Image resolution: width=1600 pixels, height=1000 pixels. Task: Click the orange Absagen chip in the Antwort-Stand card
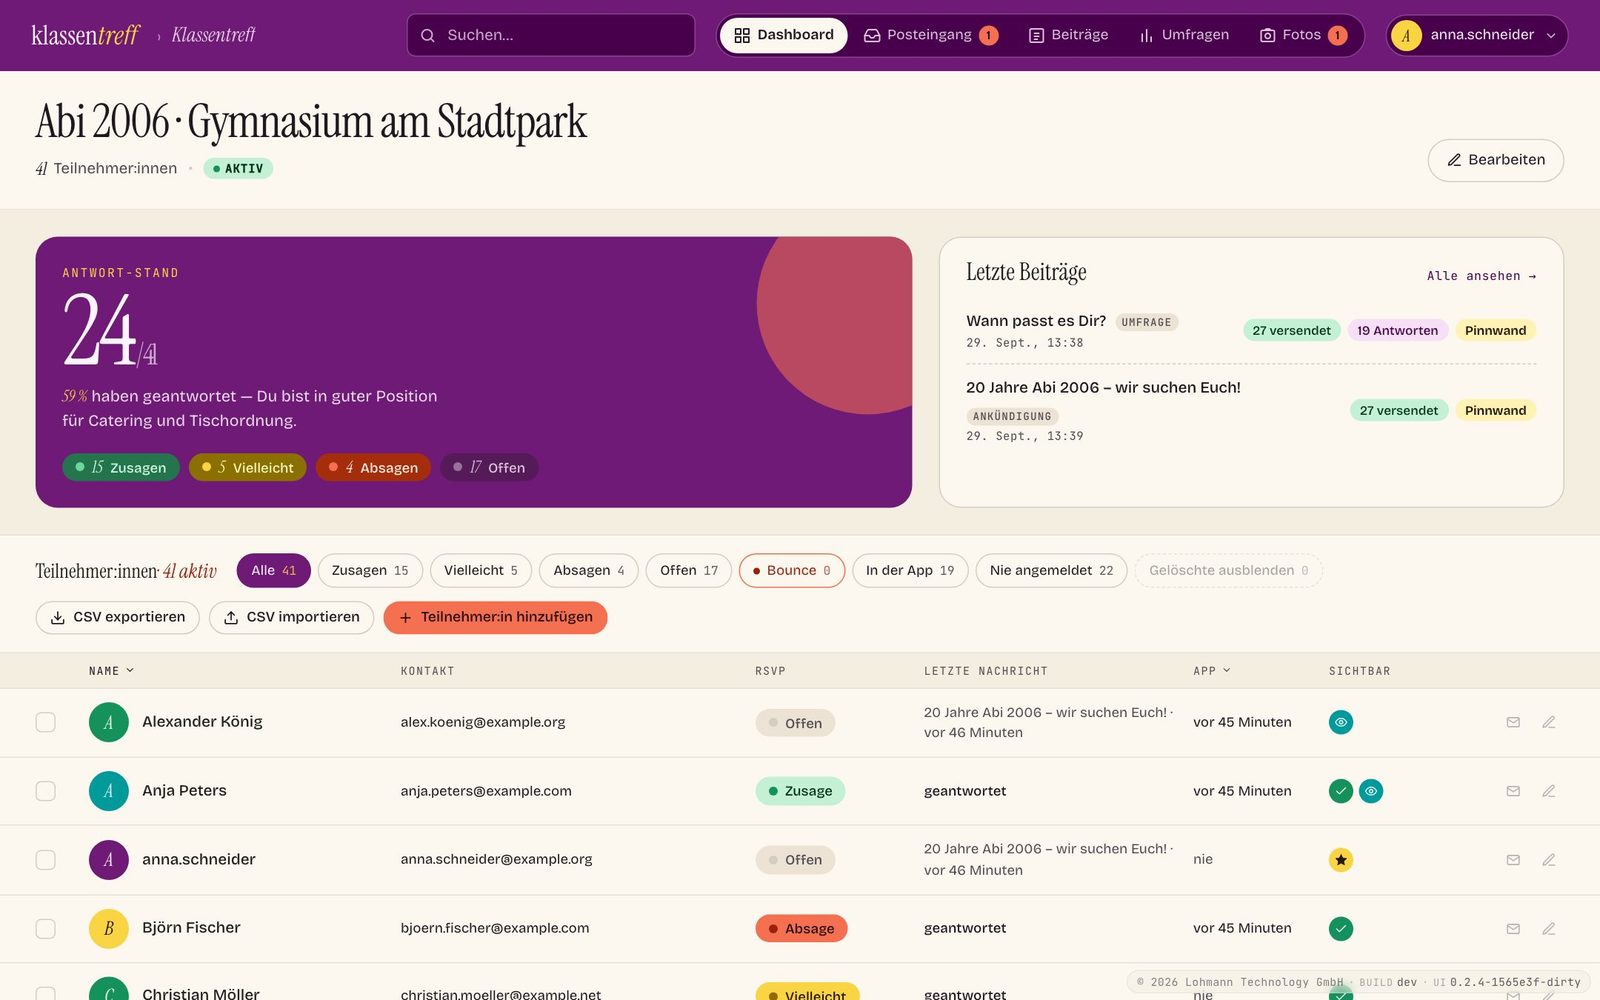[x=373, y=467]
